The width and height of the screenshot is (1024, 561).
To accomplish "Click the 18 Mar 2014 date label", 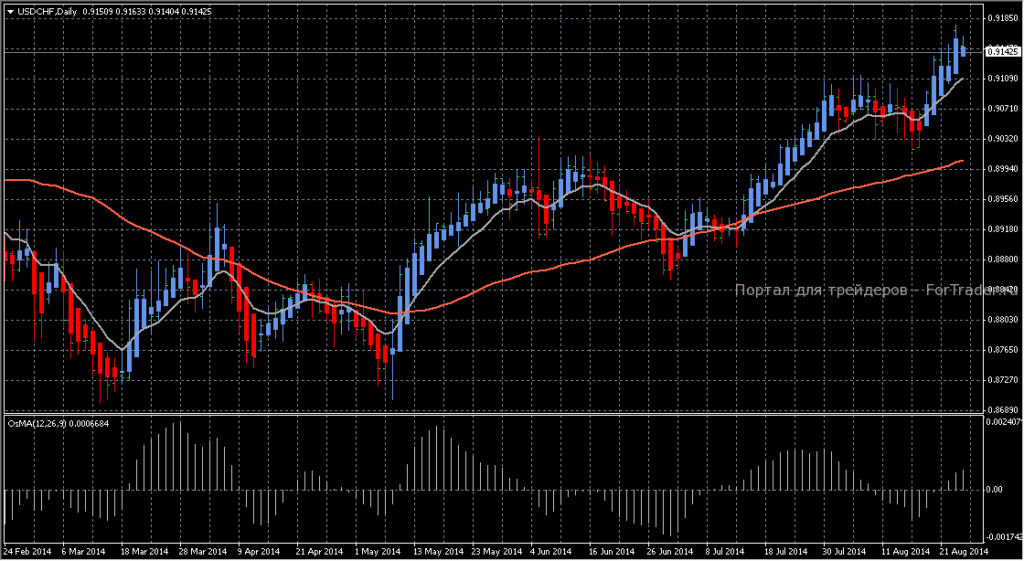I will coord(143,552).
